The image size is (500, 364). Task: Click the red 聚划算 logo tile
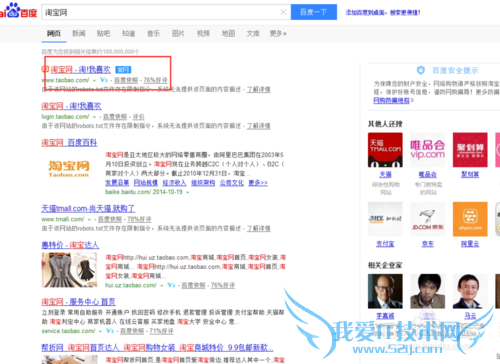click(x=470, y=150)
